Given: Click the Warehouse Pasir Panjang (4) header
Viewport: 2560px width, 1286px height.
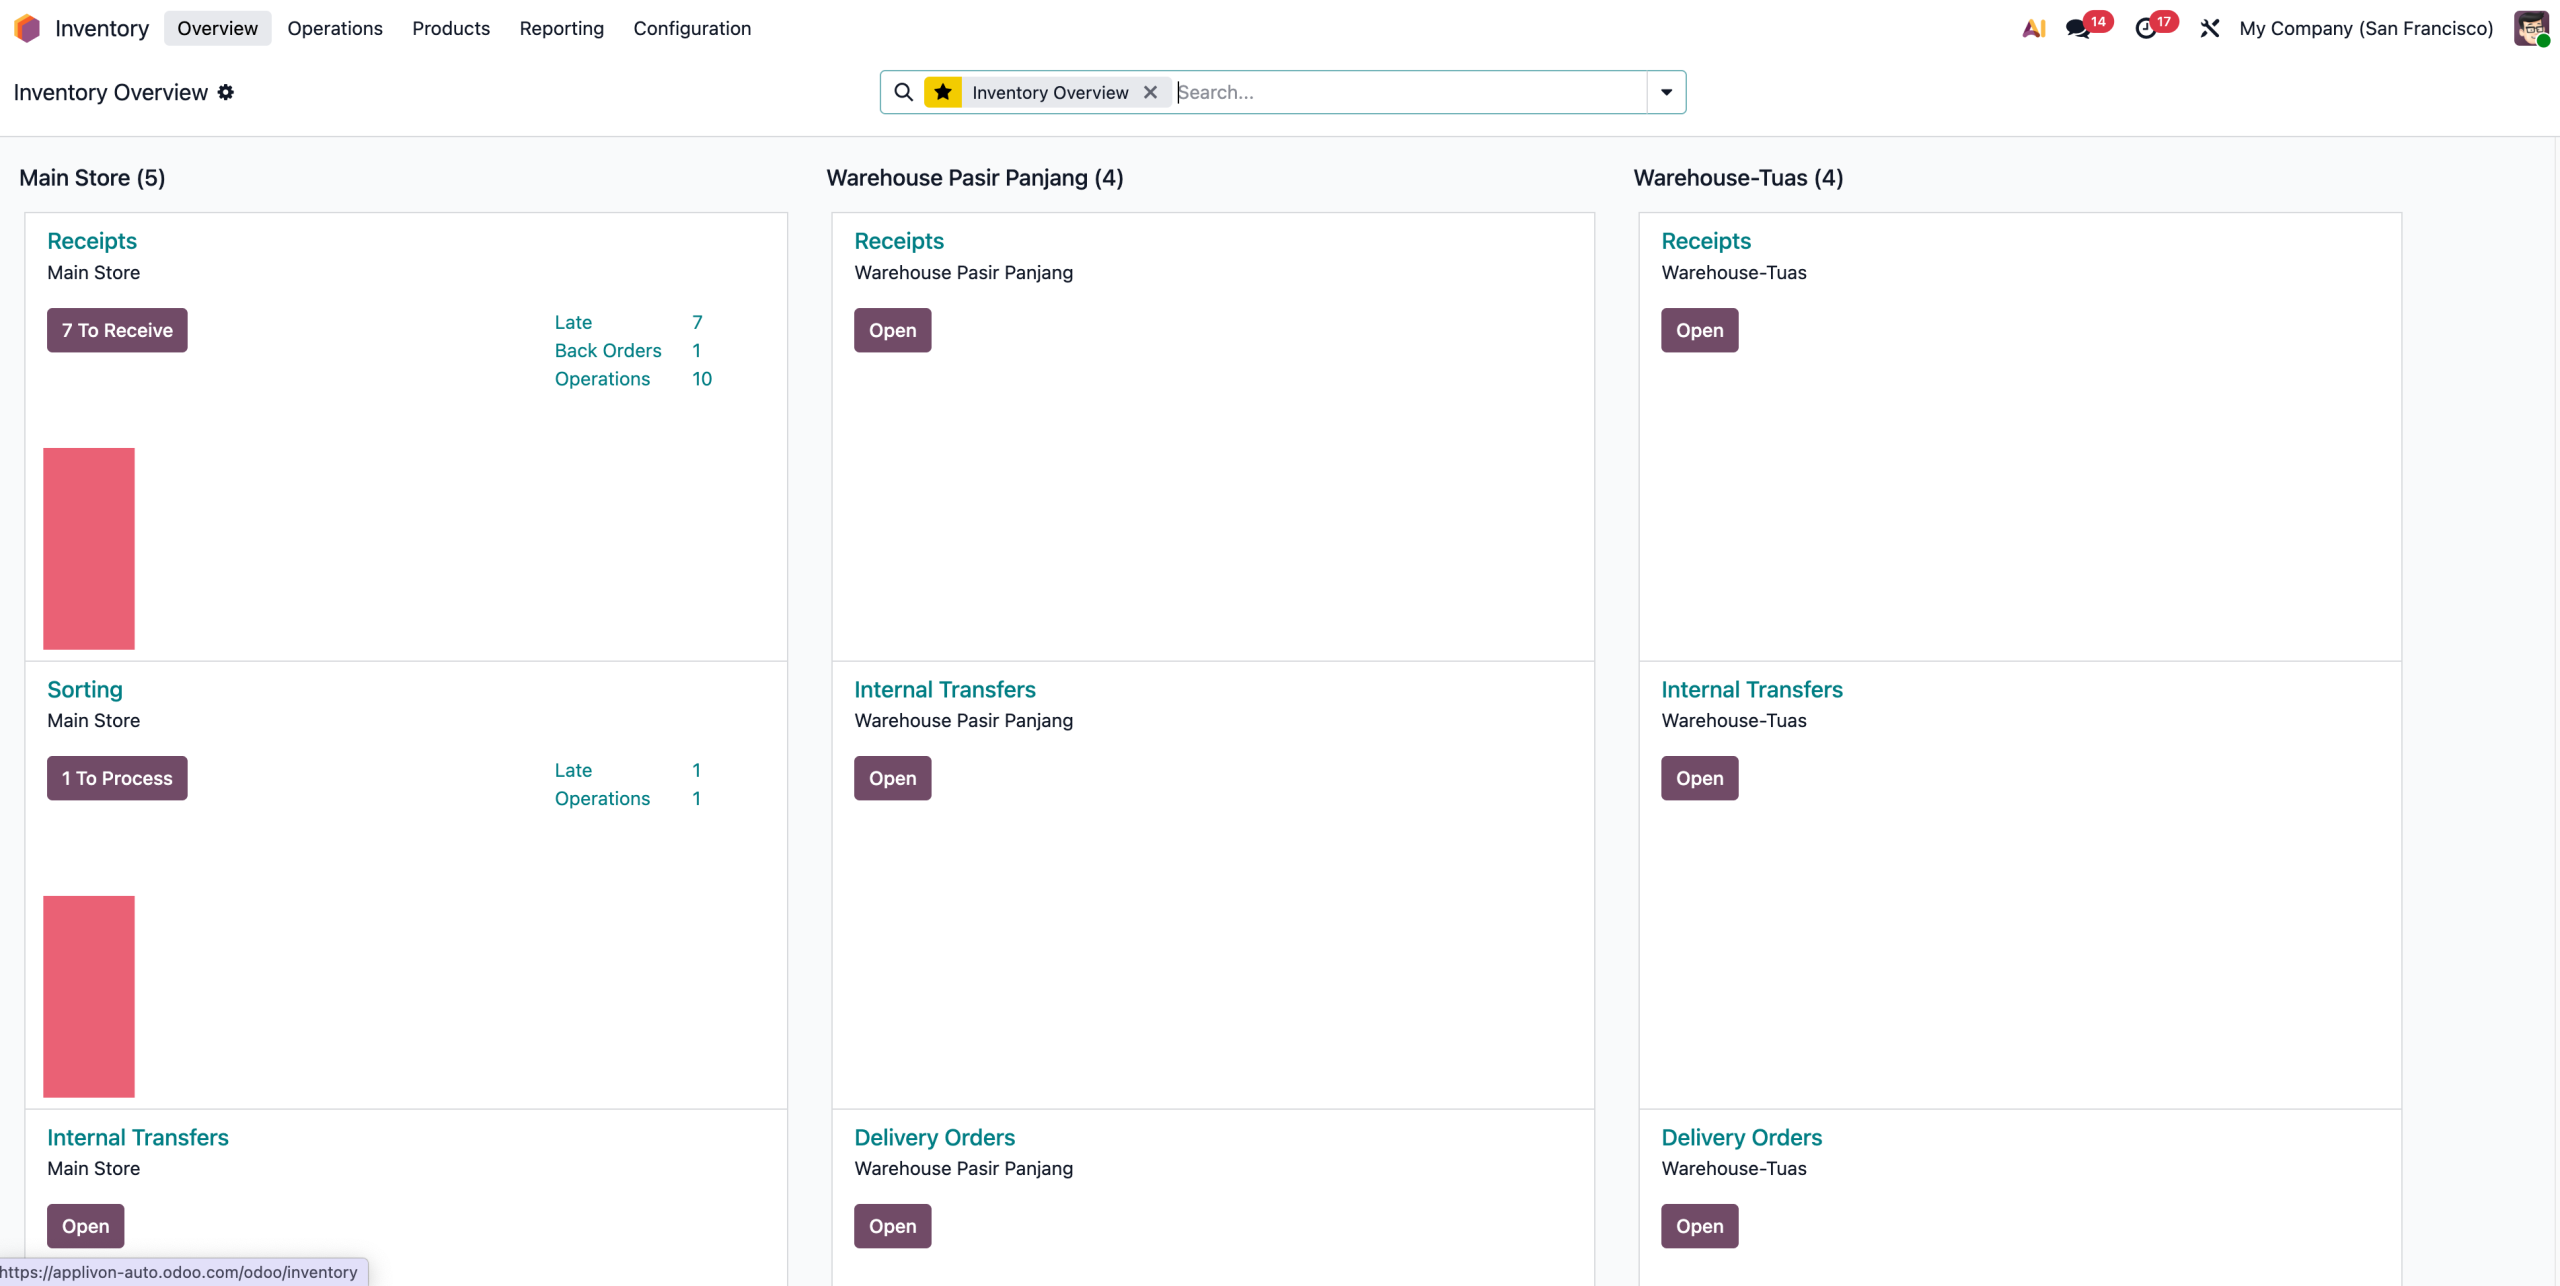Looking at the screenshot, I should coord(974,178).
